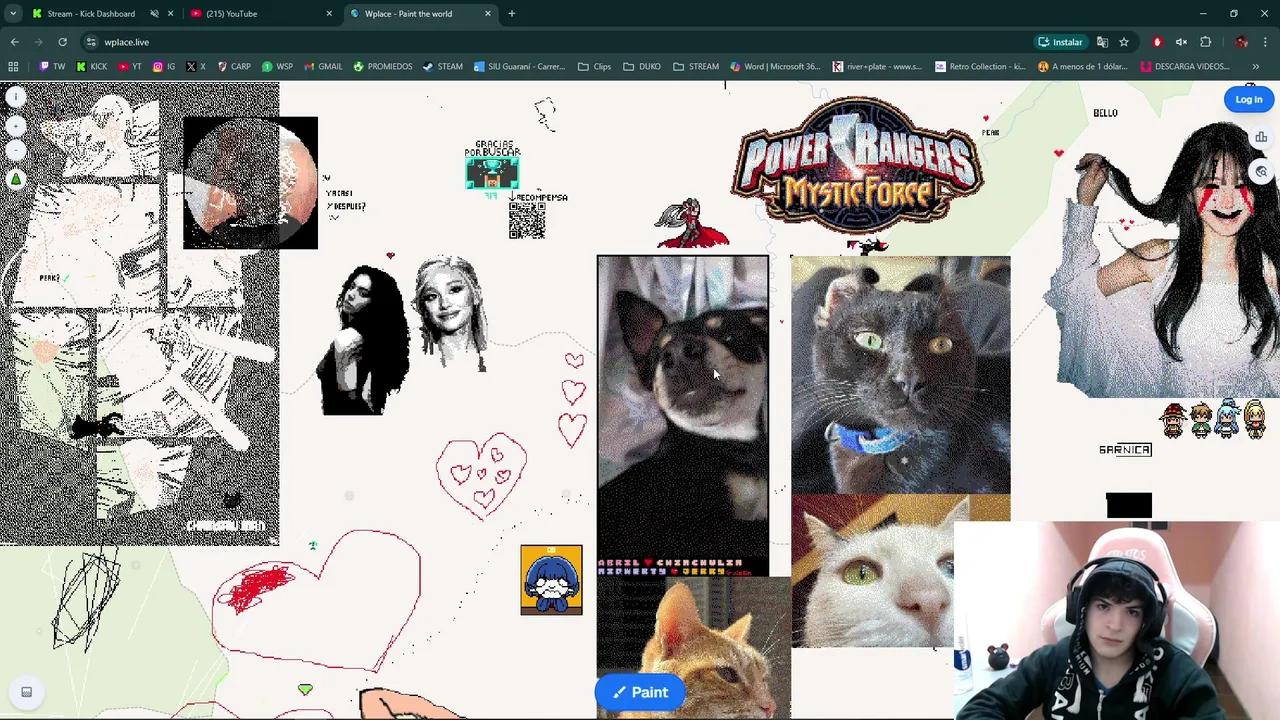Open the X bookmark
The height and width of the screenshot is (720, 1280).
pos(196,67)
